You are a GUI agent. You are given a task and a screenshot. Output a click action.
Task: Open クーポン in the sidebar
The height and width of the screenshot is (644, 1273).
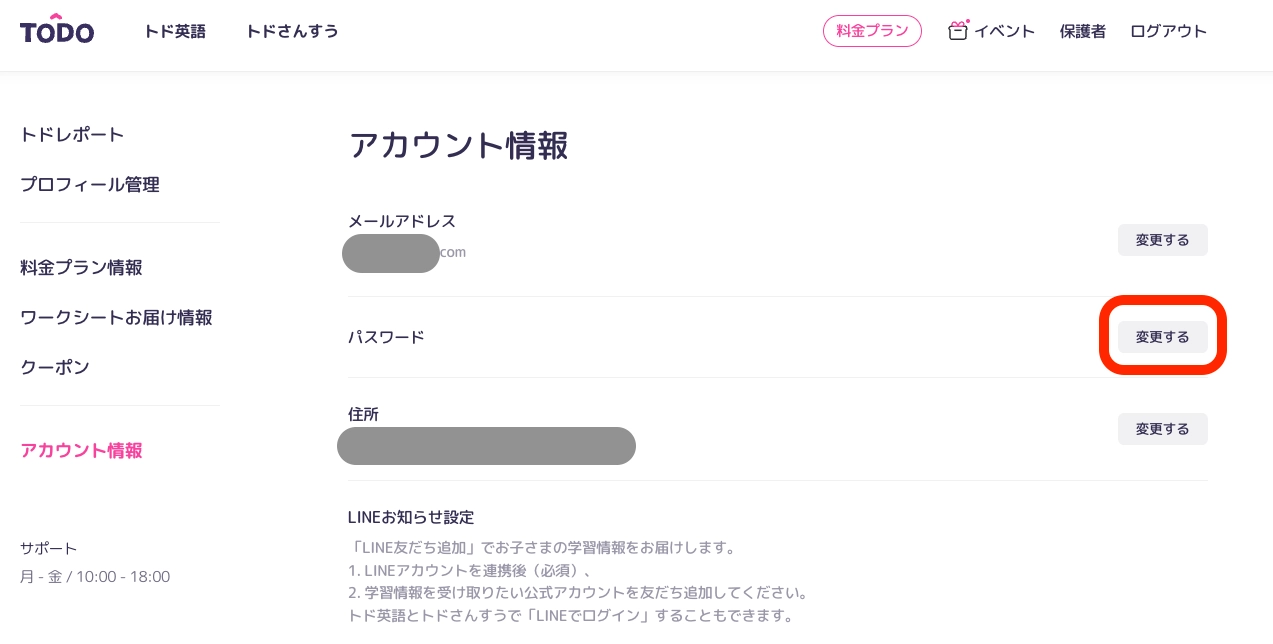[55, 367]
